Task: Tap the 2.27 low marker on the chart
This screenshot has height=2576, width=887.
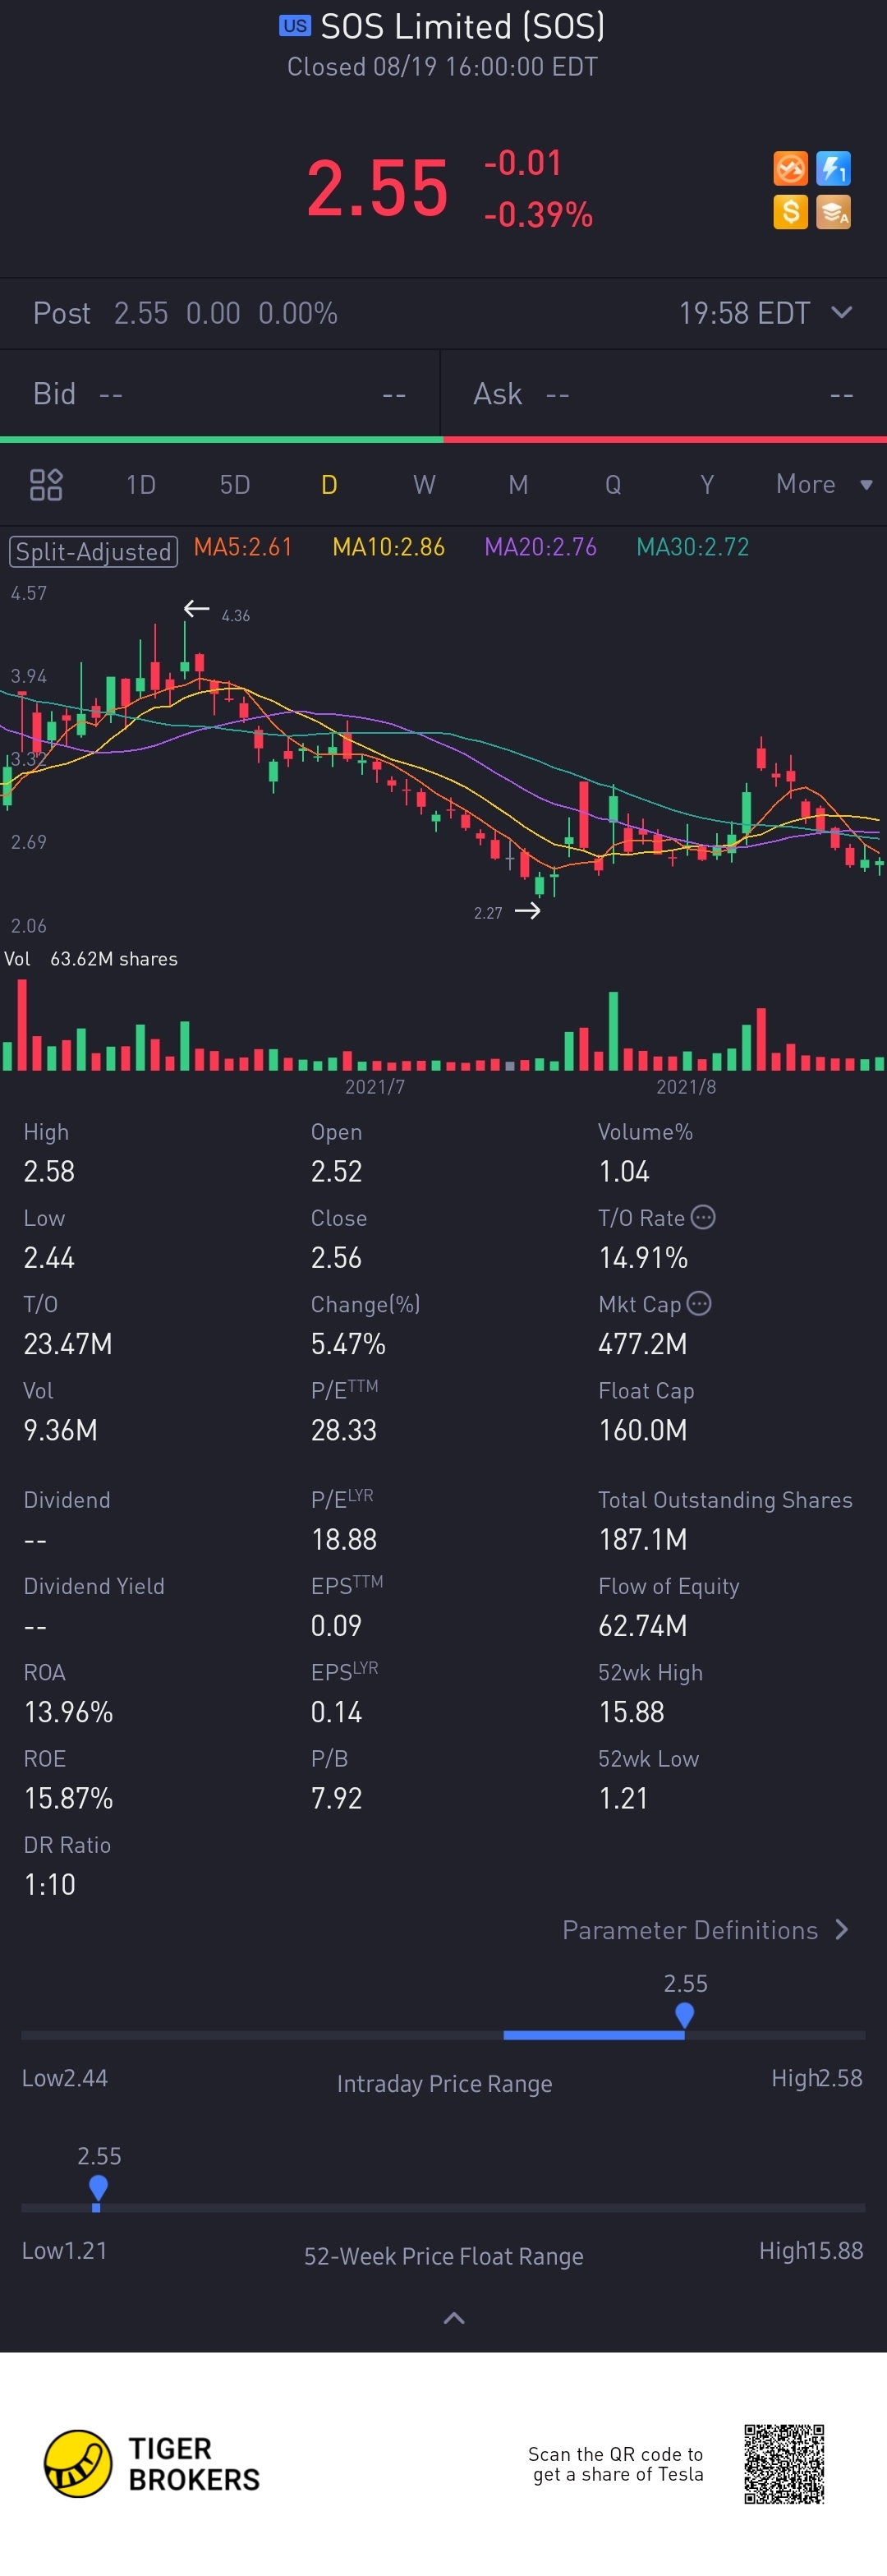Action: [488, 912]
